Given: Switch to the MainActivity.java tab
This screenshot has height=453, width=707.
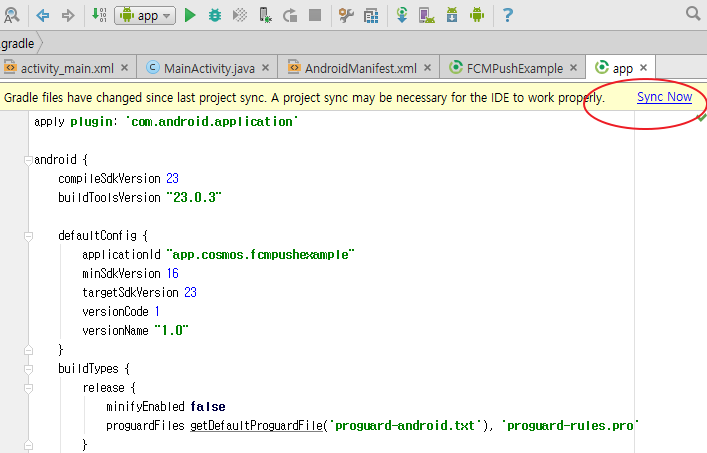Looking at the screenshot, I should (209, 69).
